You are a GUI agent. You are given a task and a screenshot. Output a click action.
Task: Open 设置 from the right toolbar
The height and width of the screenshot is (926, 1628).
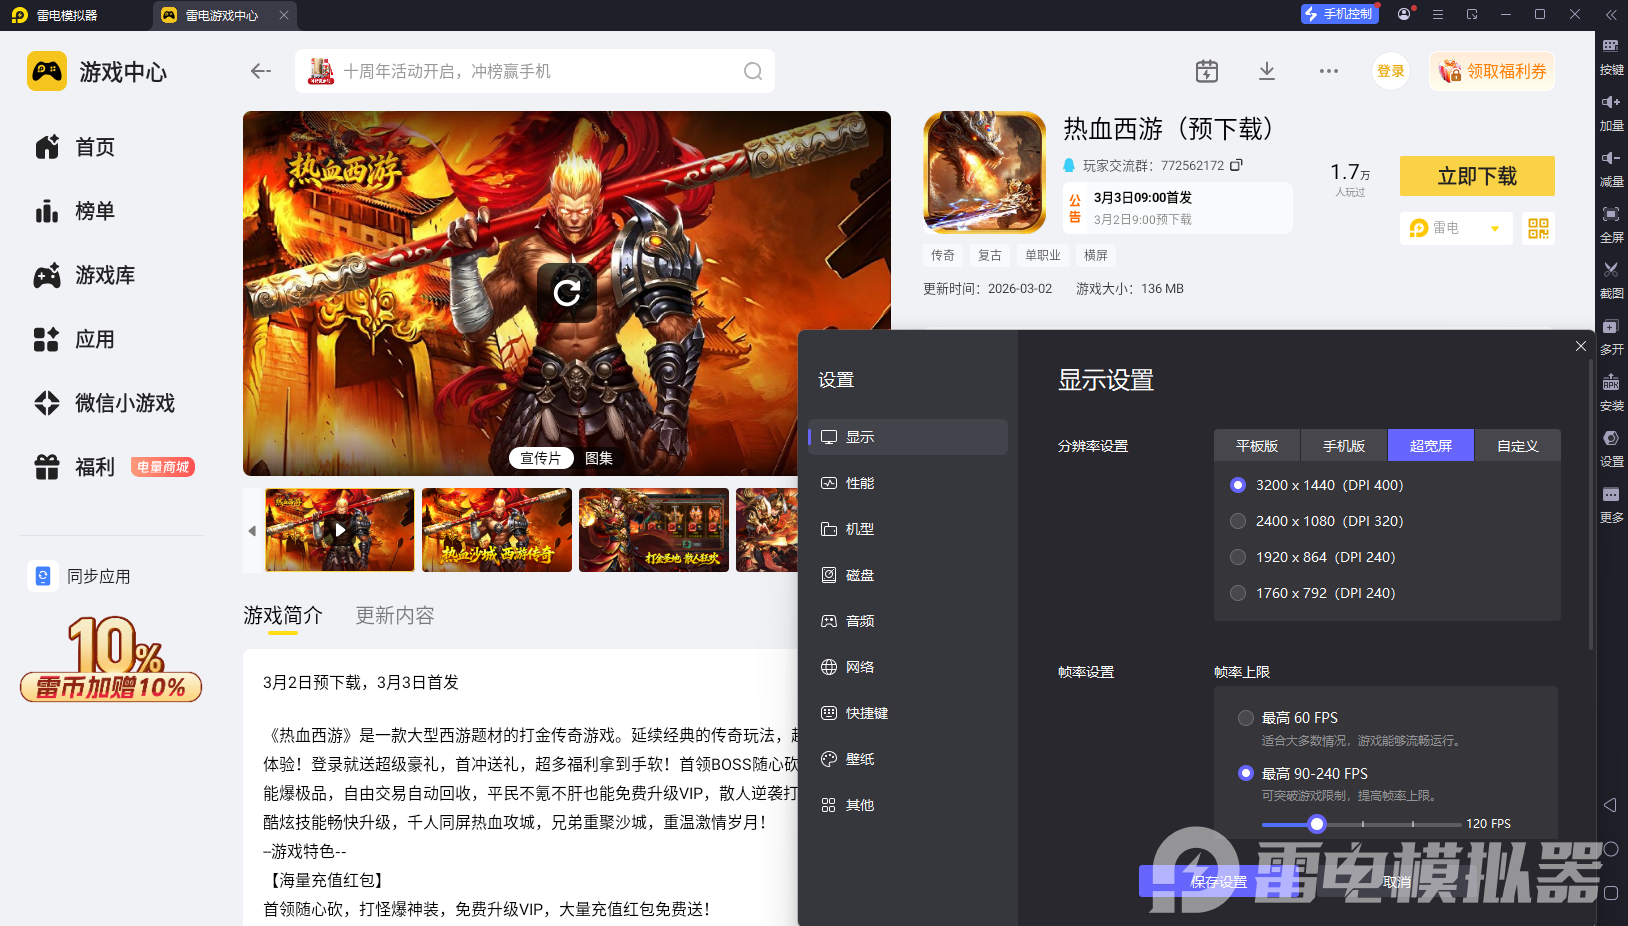click(x=1611, y=448)
